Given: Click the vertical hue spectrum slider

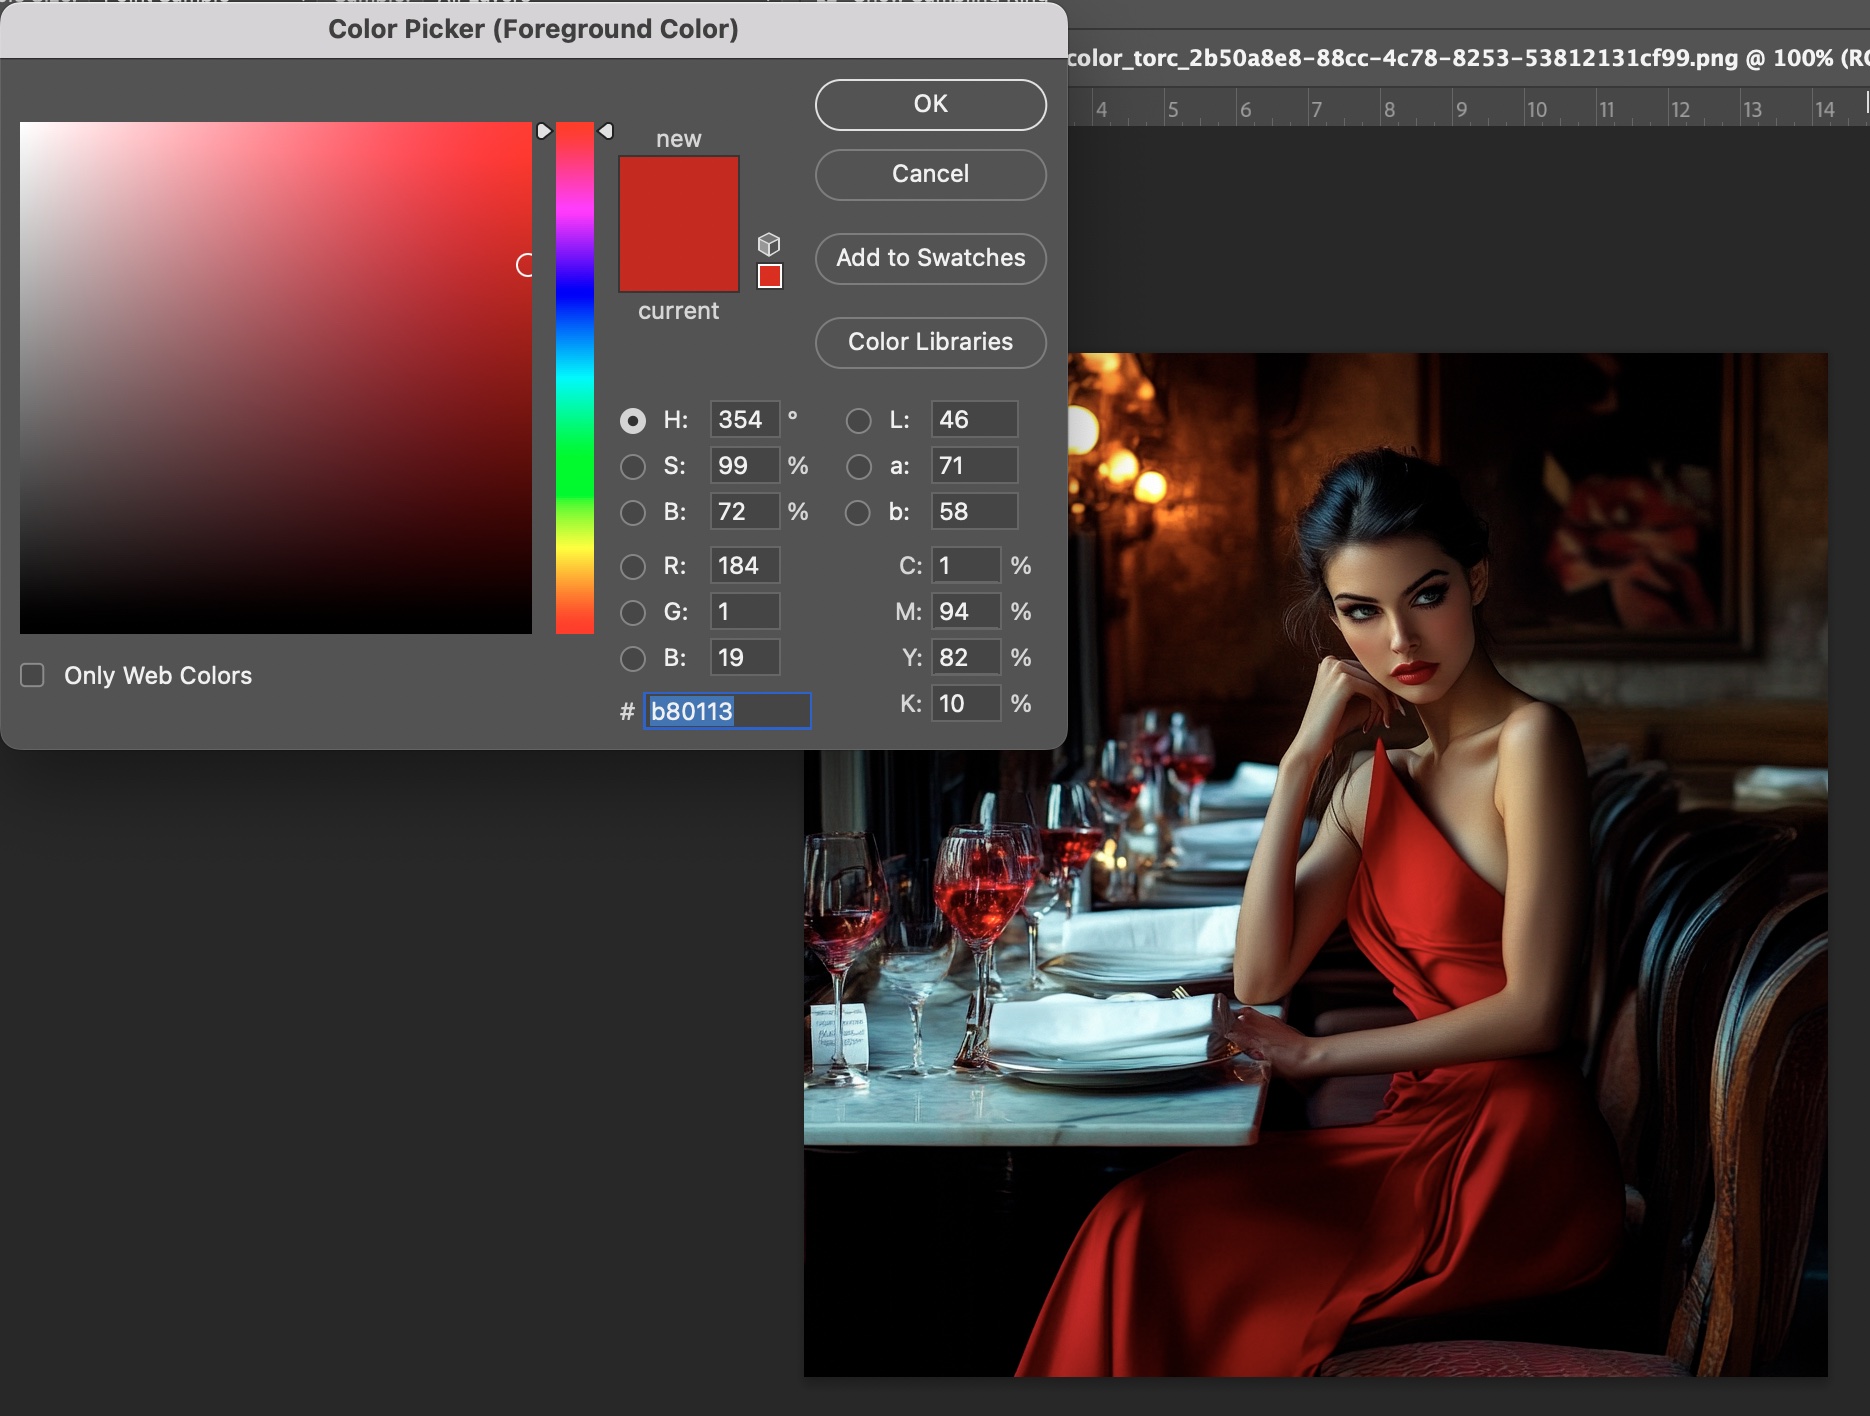Looking at the screenshot, I should pyautogui.click(x=575, y=380).
